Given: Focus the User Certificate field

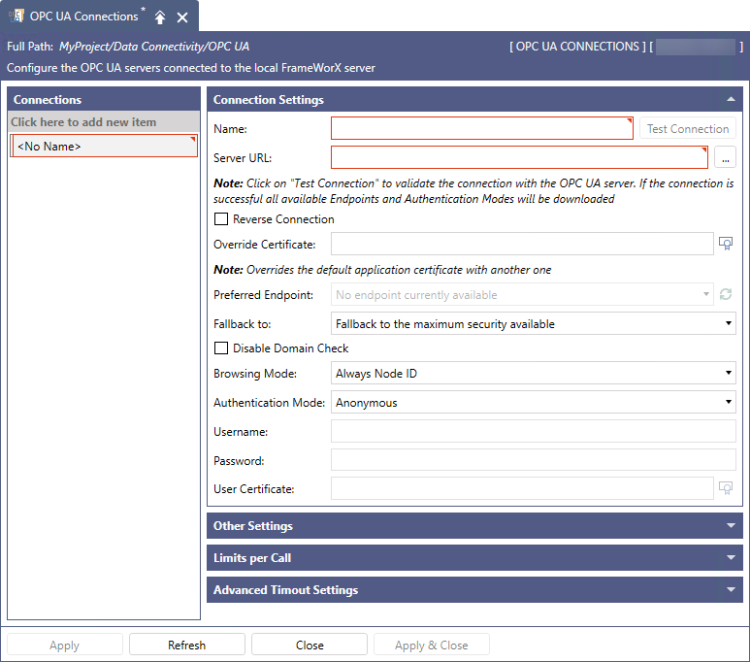Looking at the screenshot, I should 522,488.
